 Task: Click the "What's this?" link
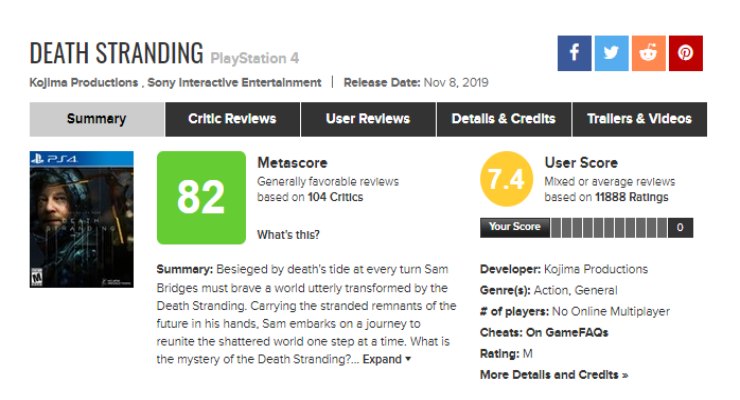point(288,235)
